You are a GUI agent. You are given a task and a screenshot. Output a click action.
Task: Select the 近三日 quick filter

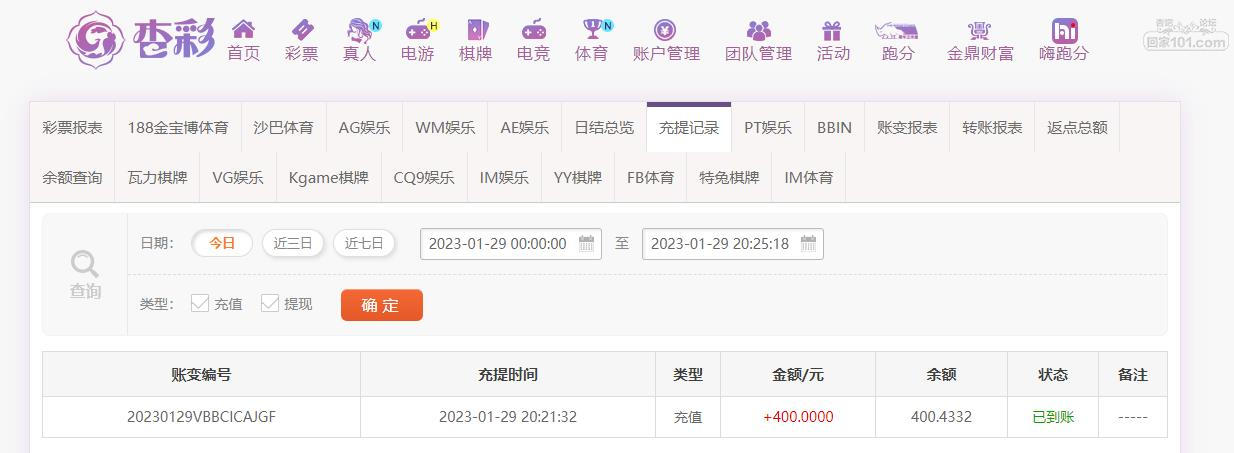point(293,243)
